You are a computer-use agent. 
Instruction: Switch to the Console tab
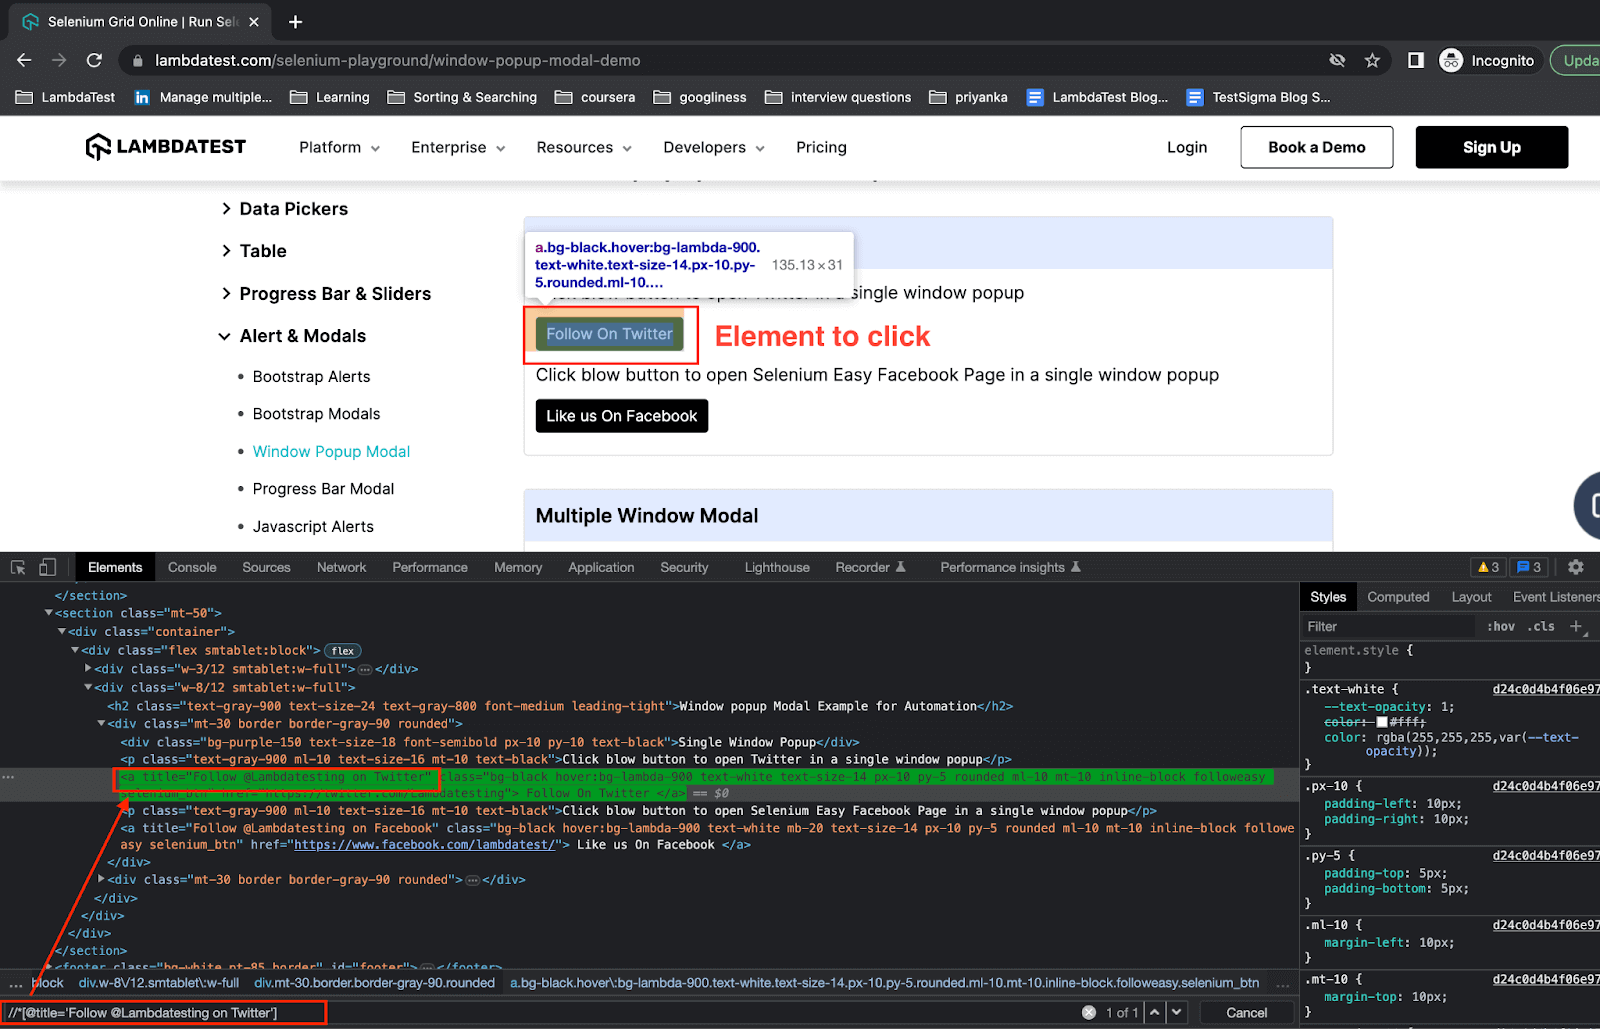[192, 567]
